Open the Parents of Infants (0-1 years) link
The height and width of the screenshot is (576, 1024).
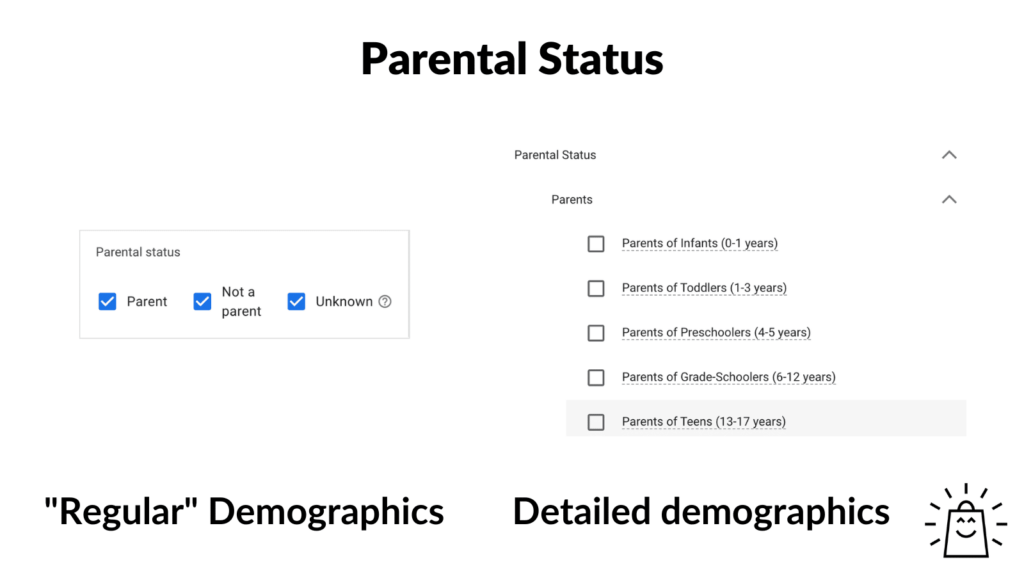[700, 243]
